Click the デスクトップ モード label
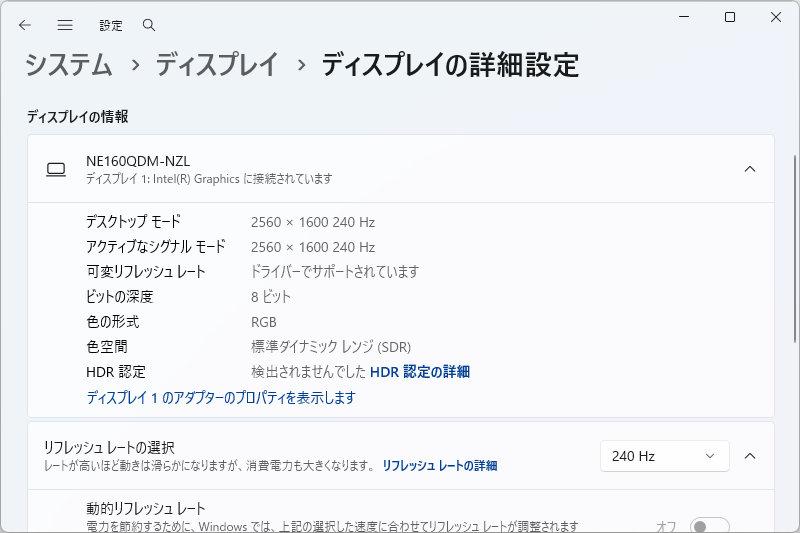Viewport: 800px width, 533px height. (134, 222)
